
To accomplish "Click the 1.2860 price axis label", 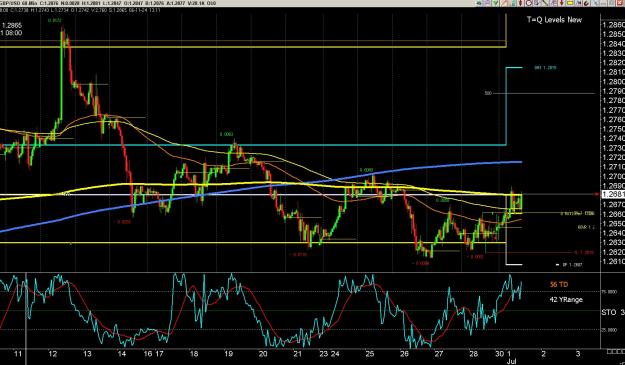I will (614, 25).
